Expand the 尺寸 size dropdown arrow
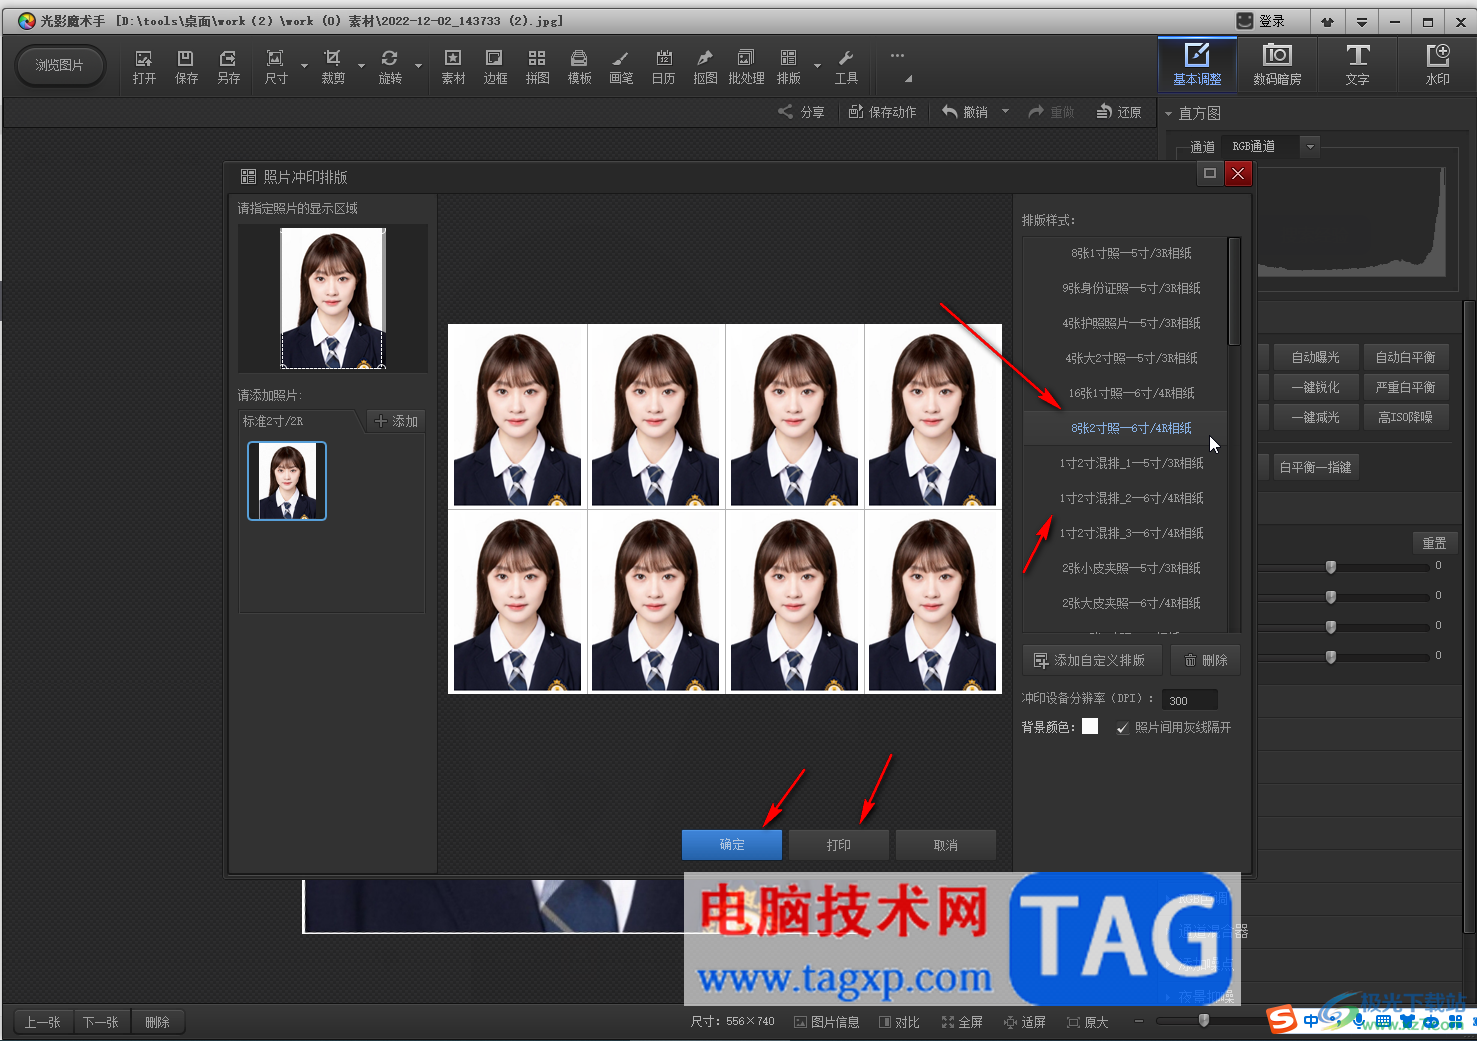 (304, 67)
